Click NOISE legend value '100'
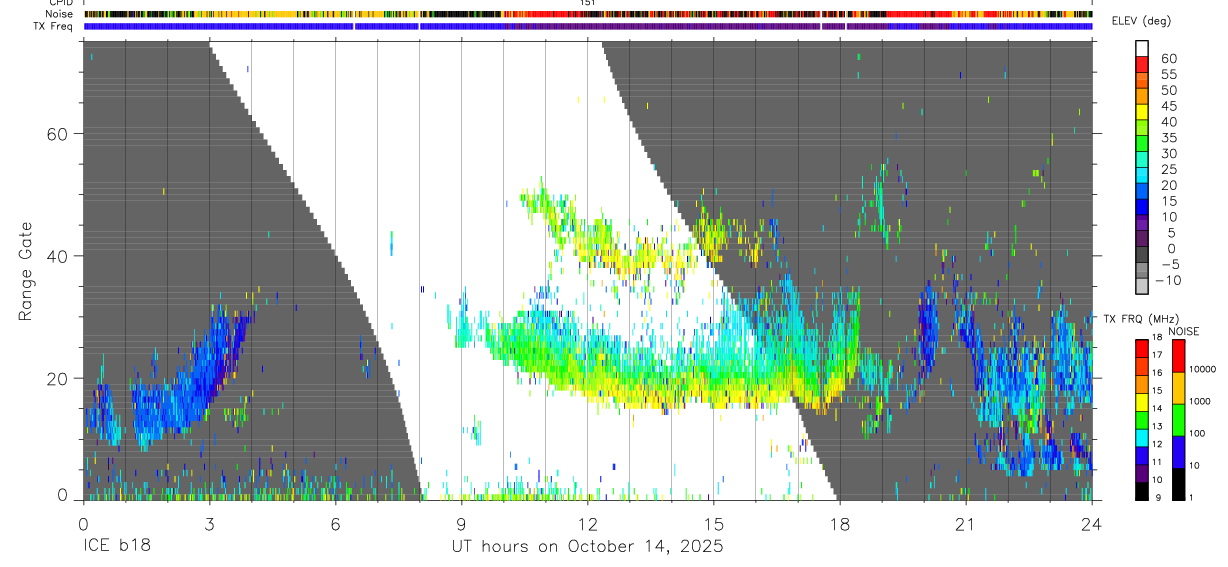This screenshot has width=1228, height=567. tap(1198, 433)
